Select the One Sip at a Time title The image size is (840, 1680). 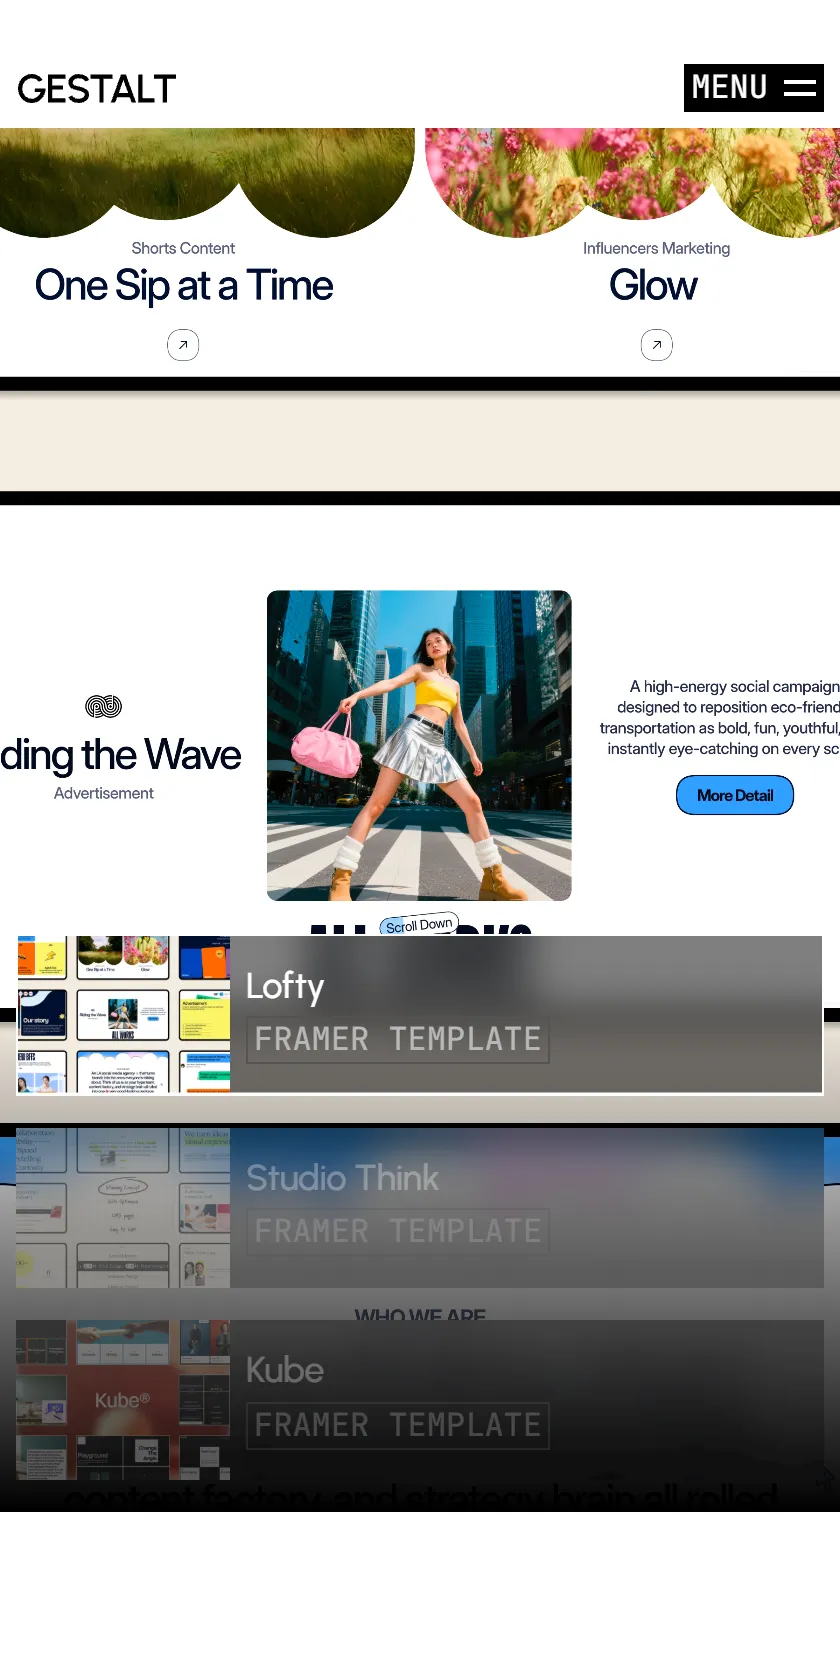click(x=184, y=286)
